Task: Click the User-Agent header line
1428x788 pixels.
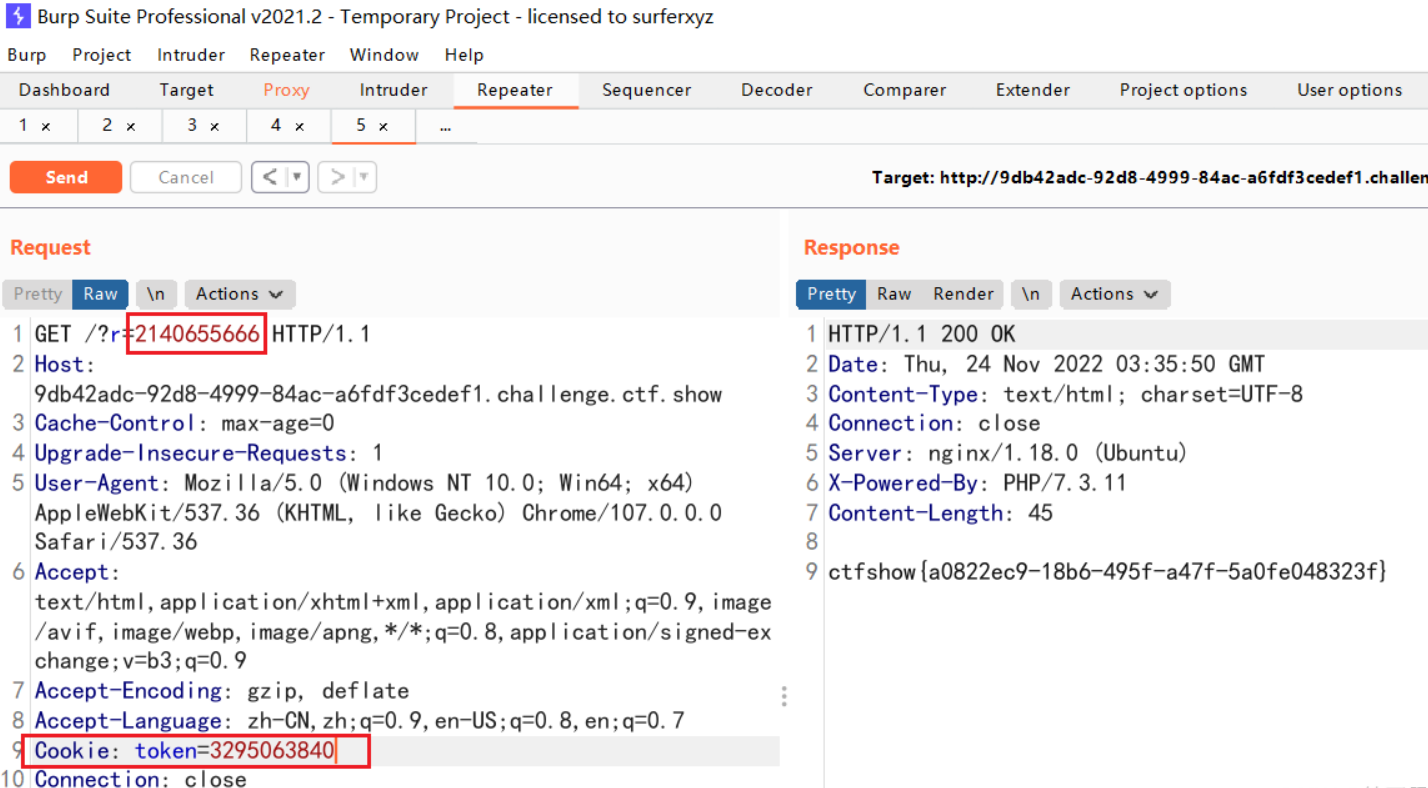Action: 378,513
